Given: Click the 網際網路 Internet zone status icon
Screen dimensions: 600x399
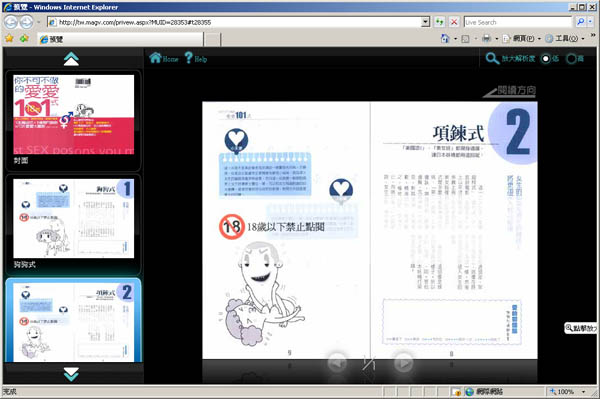Looking at the screenshot, I should [470, 392].
